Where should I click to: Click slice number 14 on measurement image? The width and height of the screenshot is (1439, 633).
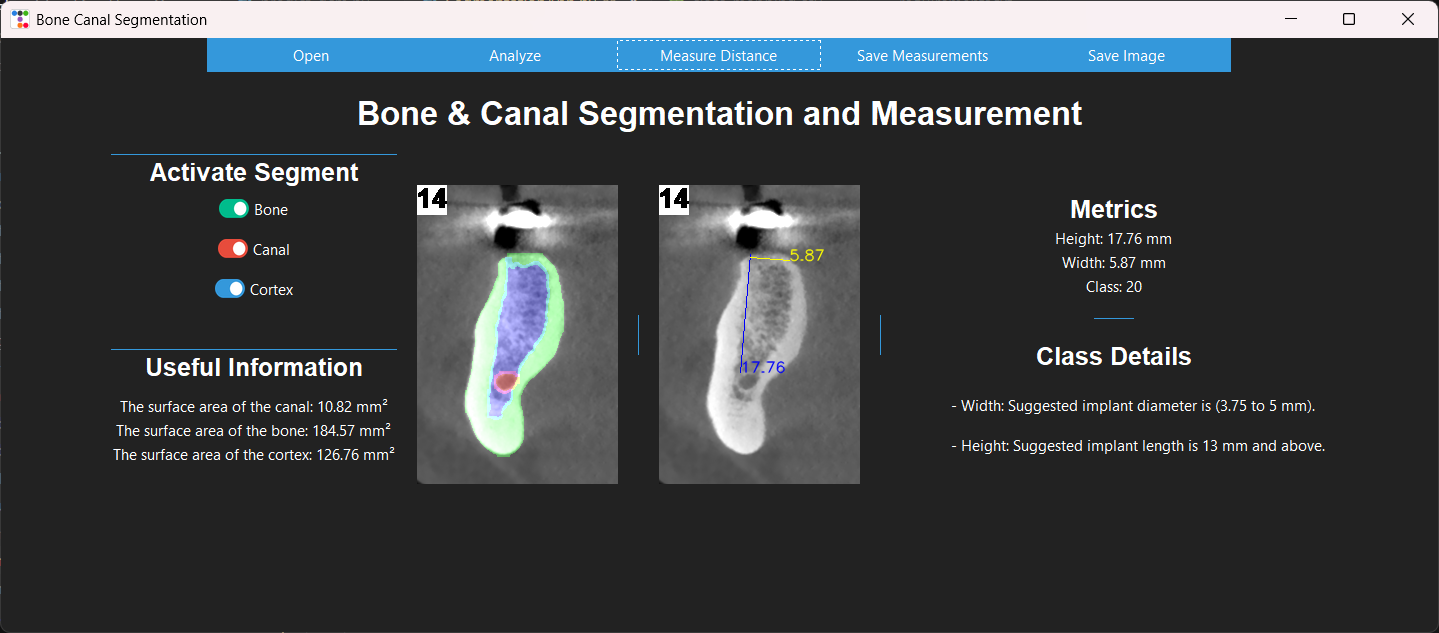tap(674, 200)
